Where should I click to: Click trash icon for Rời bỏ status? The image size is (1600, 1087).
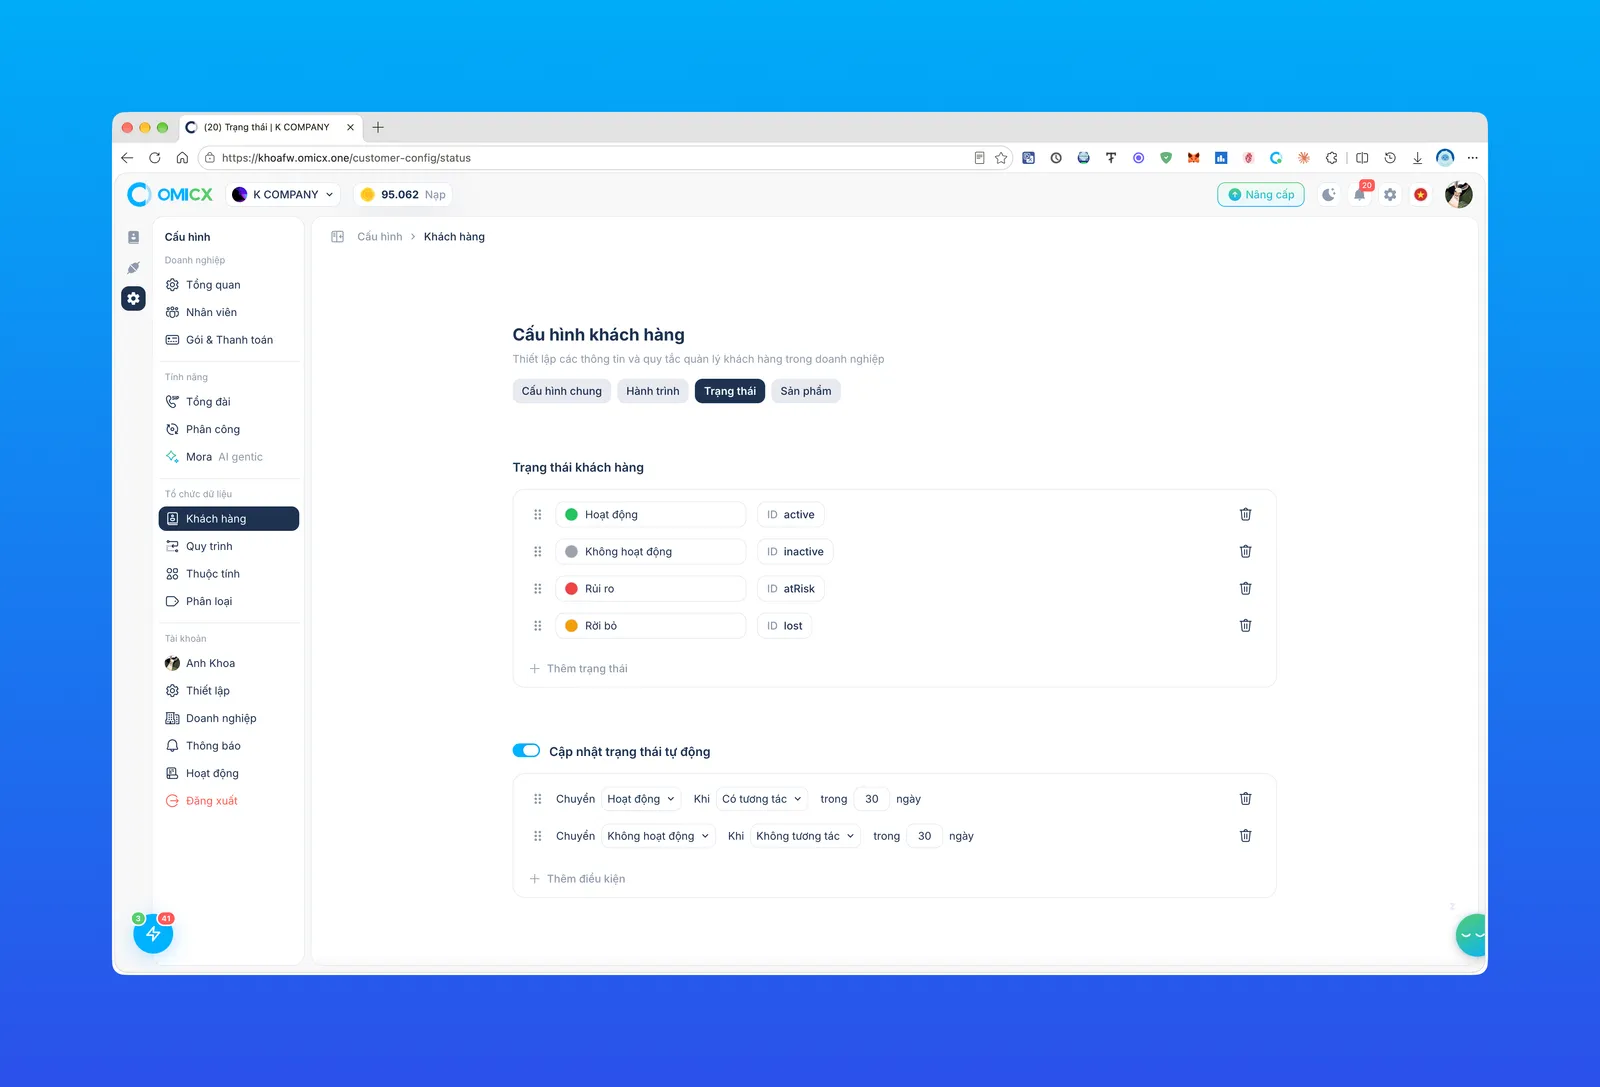click(1245, 625)
